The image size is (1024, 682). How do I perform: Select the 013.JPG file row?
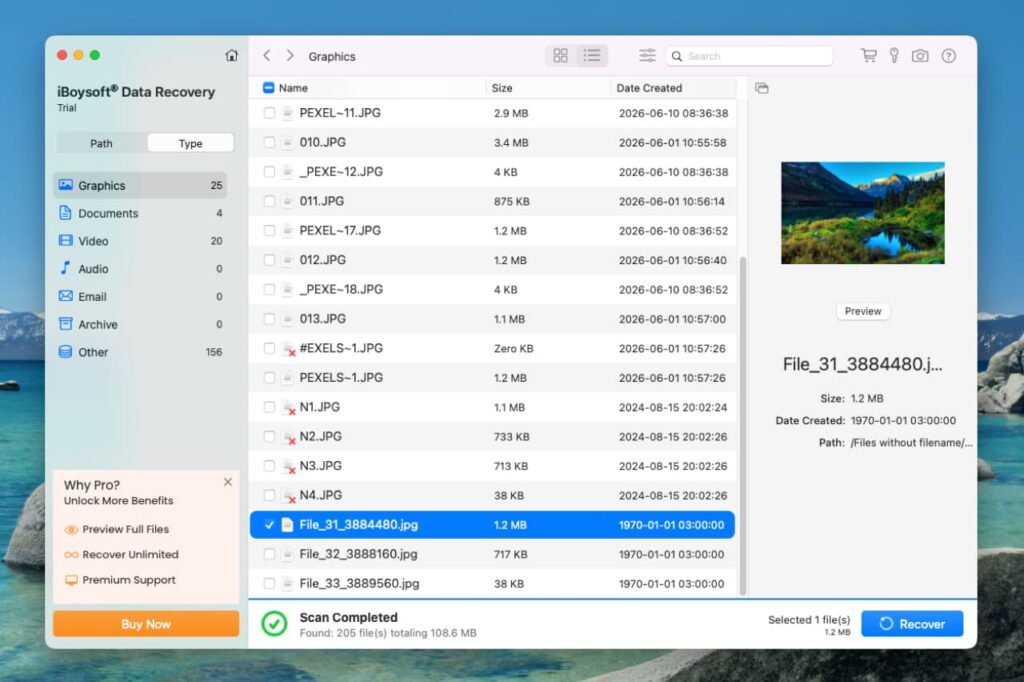click(492, 319)
